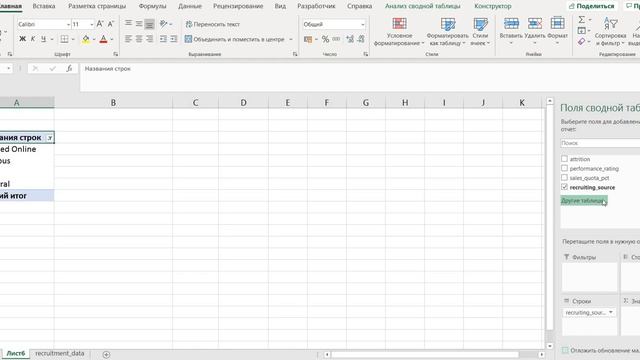This screenshot has width=640, height=360.
Task: Switch to recruitment_data sheet
Action: tap(60, 353)
